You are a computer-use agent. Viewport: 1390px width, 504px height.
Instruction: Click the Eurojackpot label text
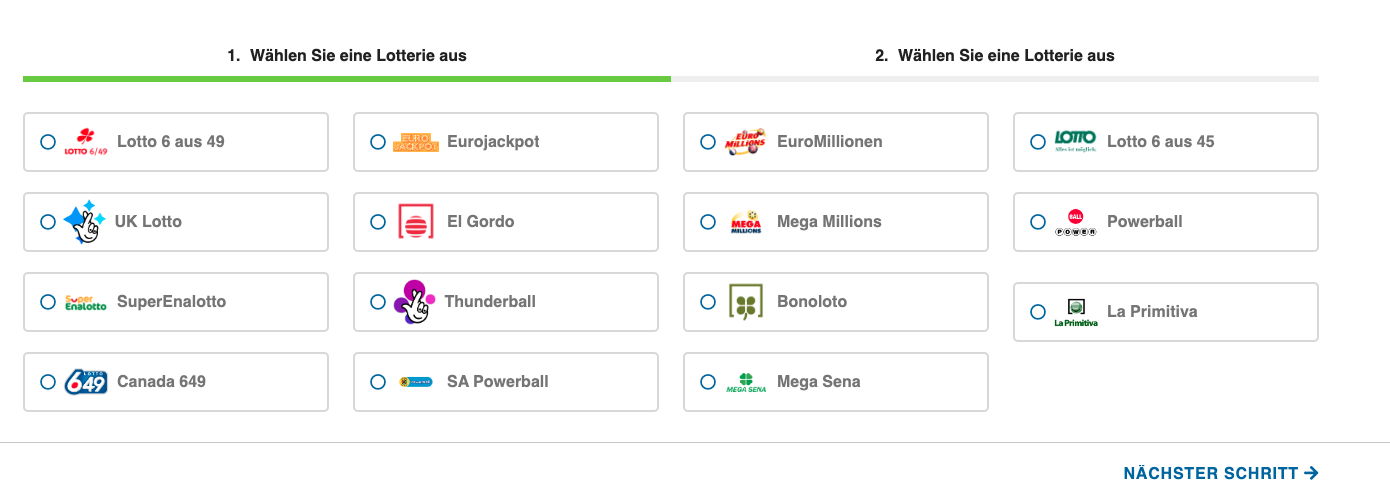[493, 142]
